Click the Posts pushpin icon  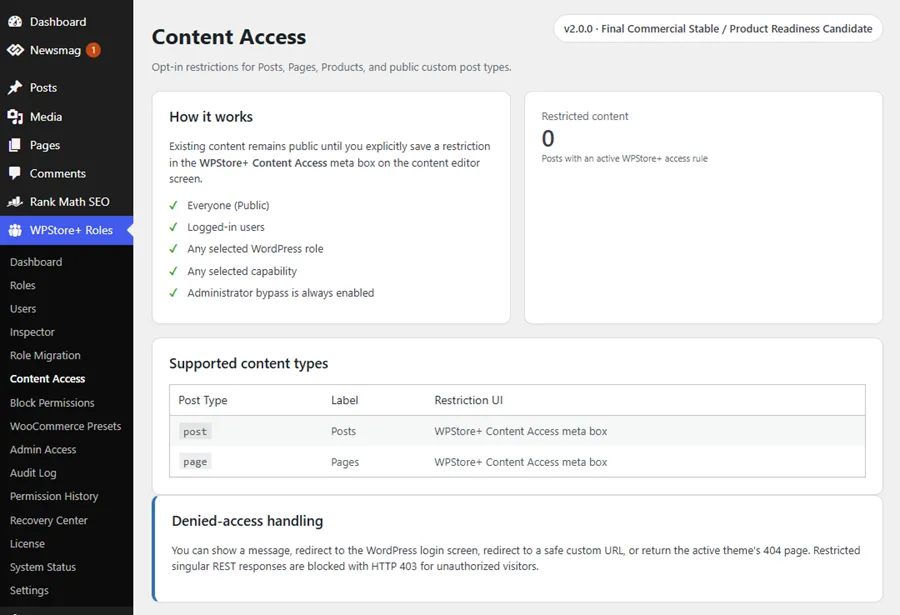[x=15, y=87]
